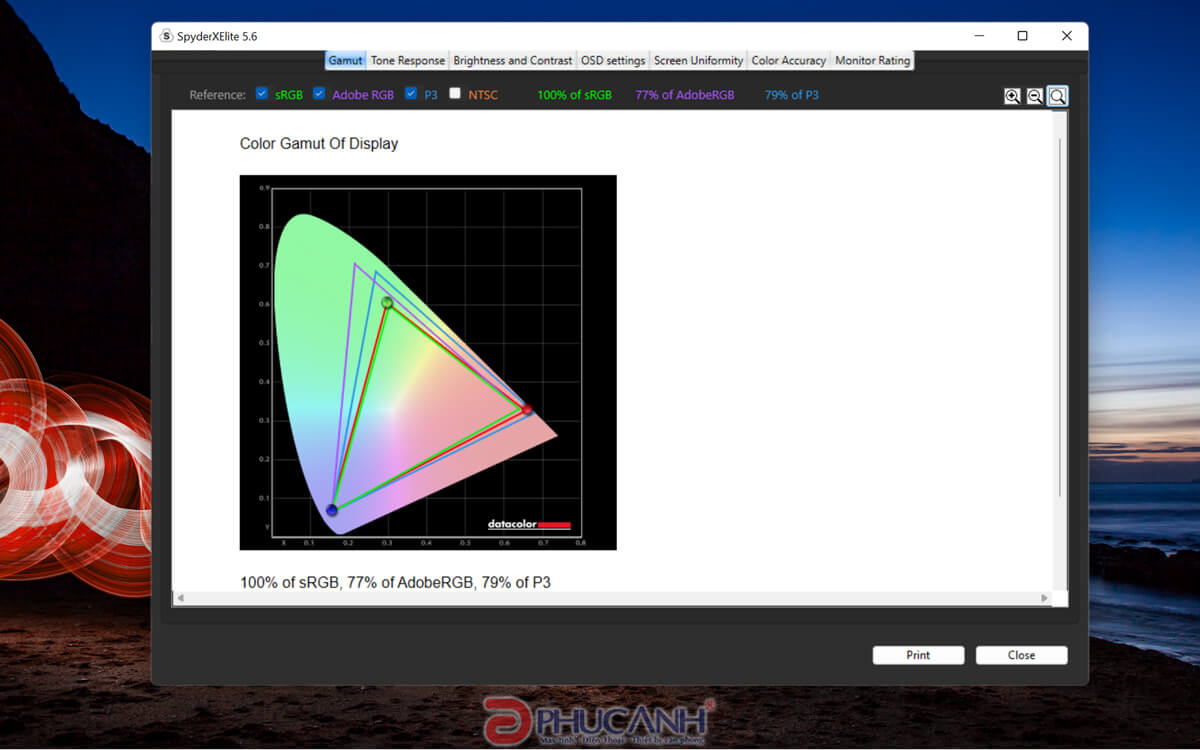Click the zoom out magnifier icon
Screen dimensions: 1200x750
tap(1035, 96)
